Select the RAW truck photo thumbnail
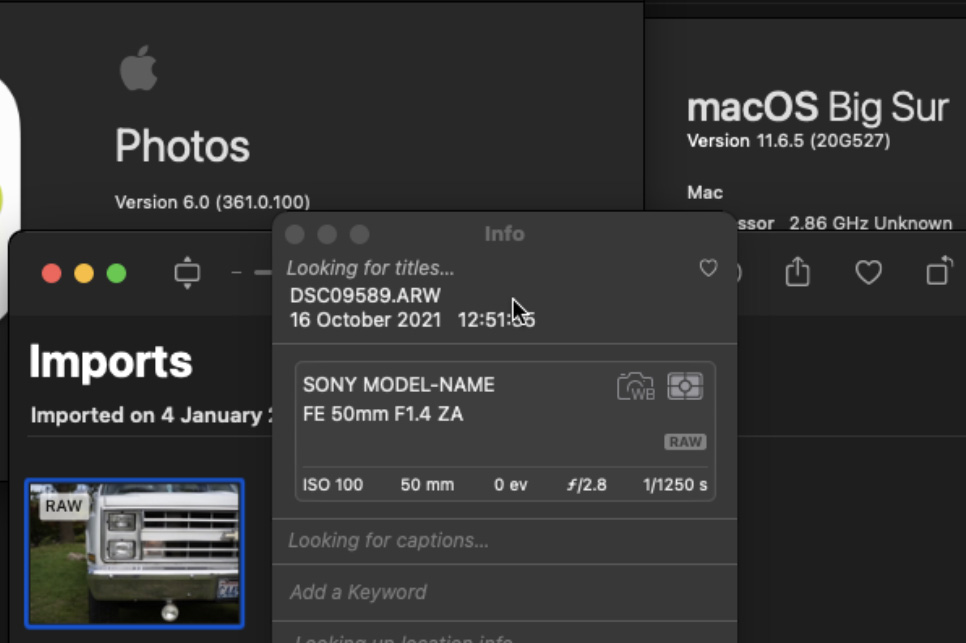The image size is (966, 643). coord(134,553)
